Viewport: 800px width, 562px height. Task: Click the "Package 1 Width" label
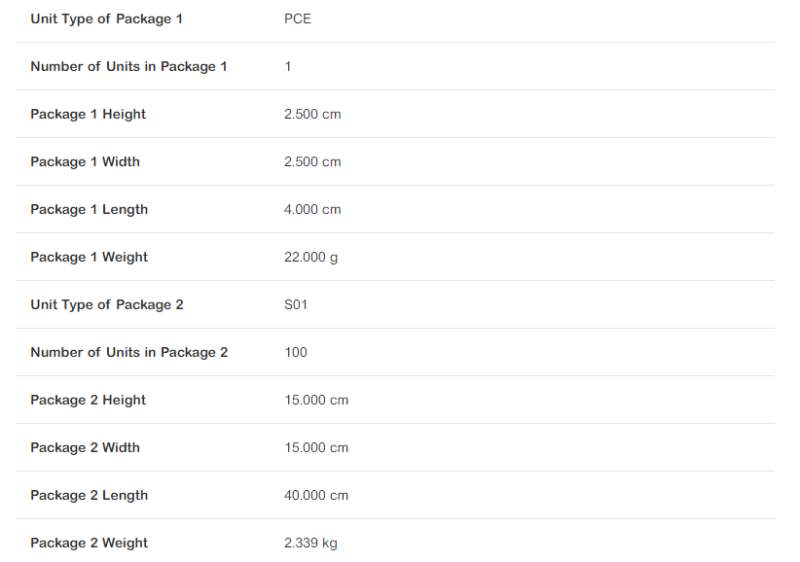(x=85, y=162)
